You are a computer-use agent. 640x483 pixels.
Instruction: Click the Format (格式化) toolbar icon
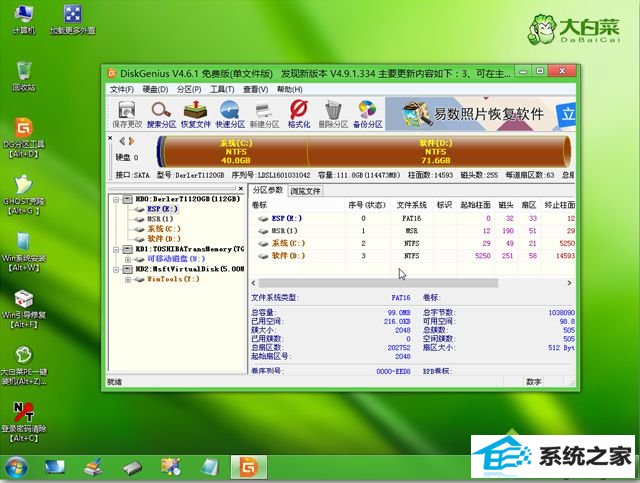pyautogui.click(x=299, y=114)
